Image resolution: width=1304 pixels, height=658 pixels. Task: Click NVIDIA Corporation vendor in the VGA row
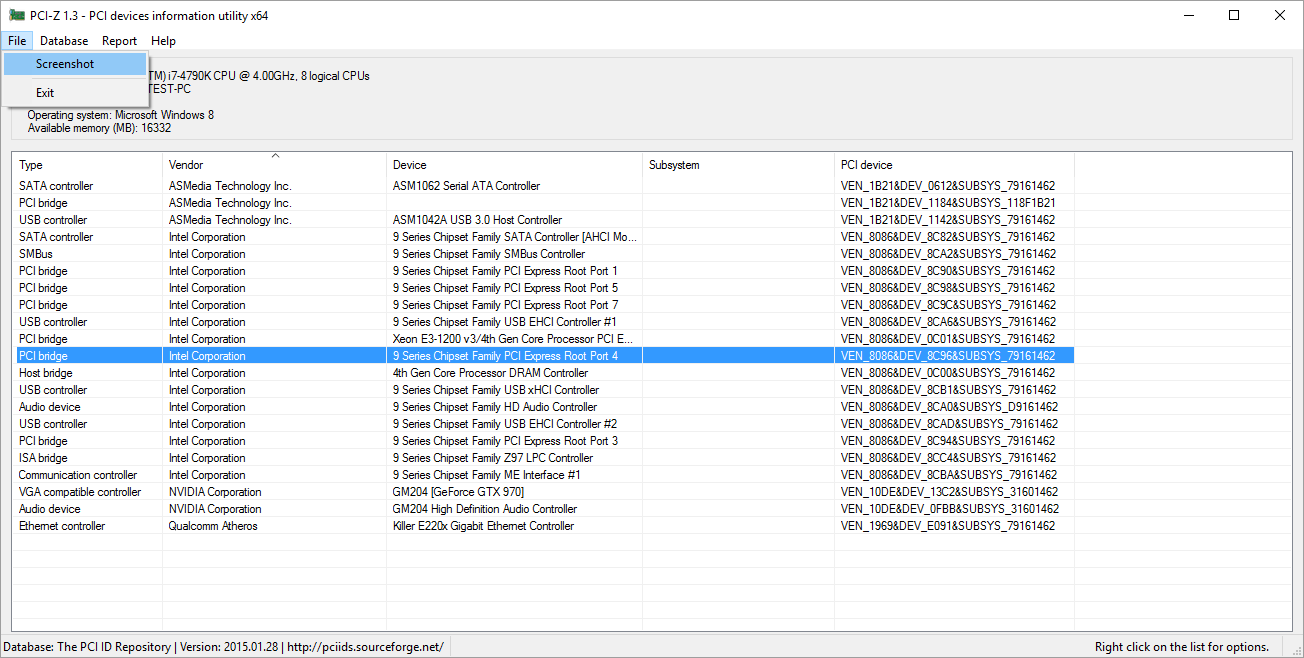pos(215,492)
